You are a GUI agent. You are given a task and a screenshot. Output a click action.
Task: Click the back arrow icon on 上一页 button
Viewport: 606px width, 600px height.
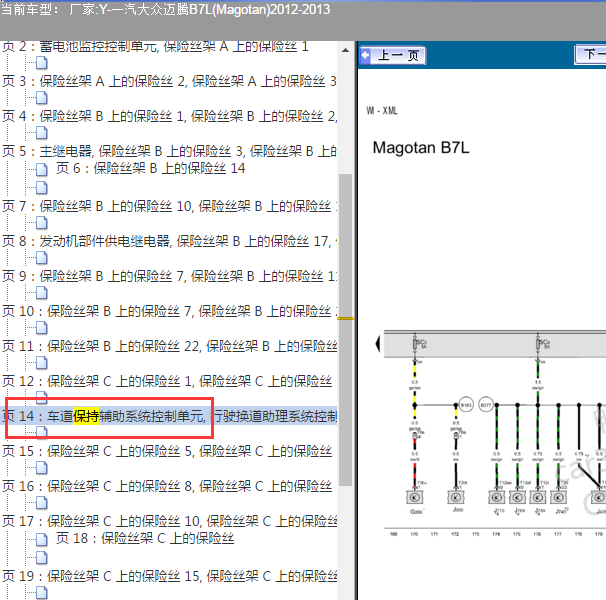click(365, 55)
